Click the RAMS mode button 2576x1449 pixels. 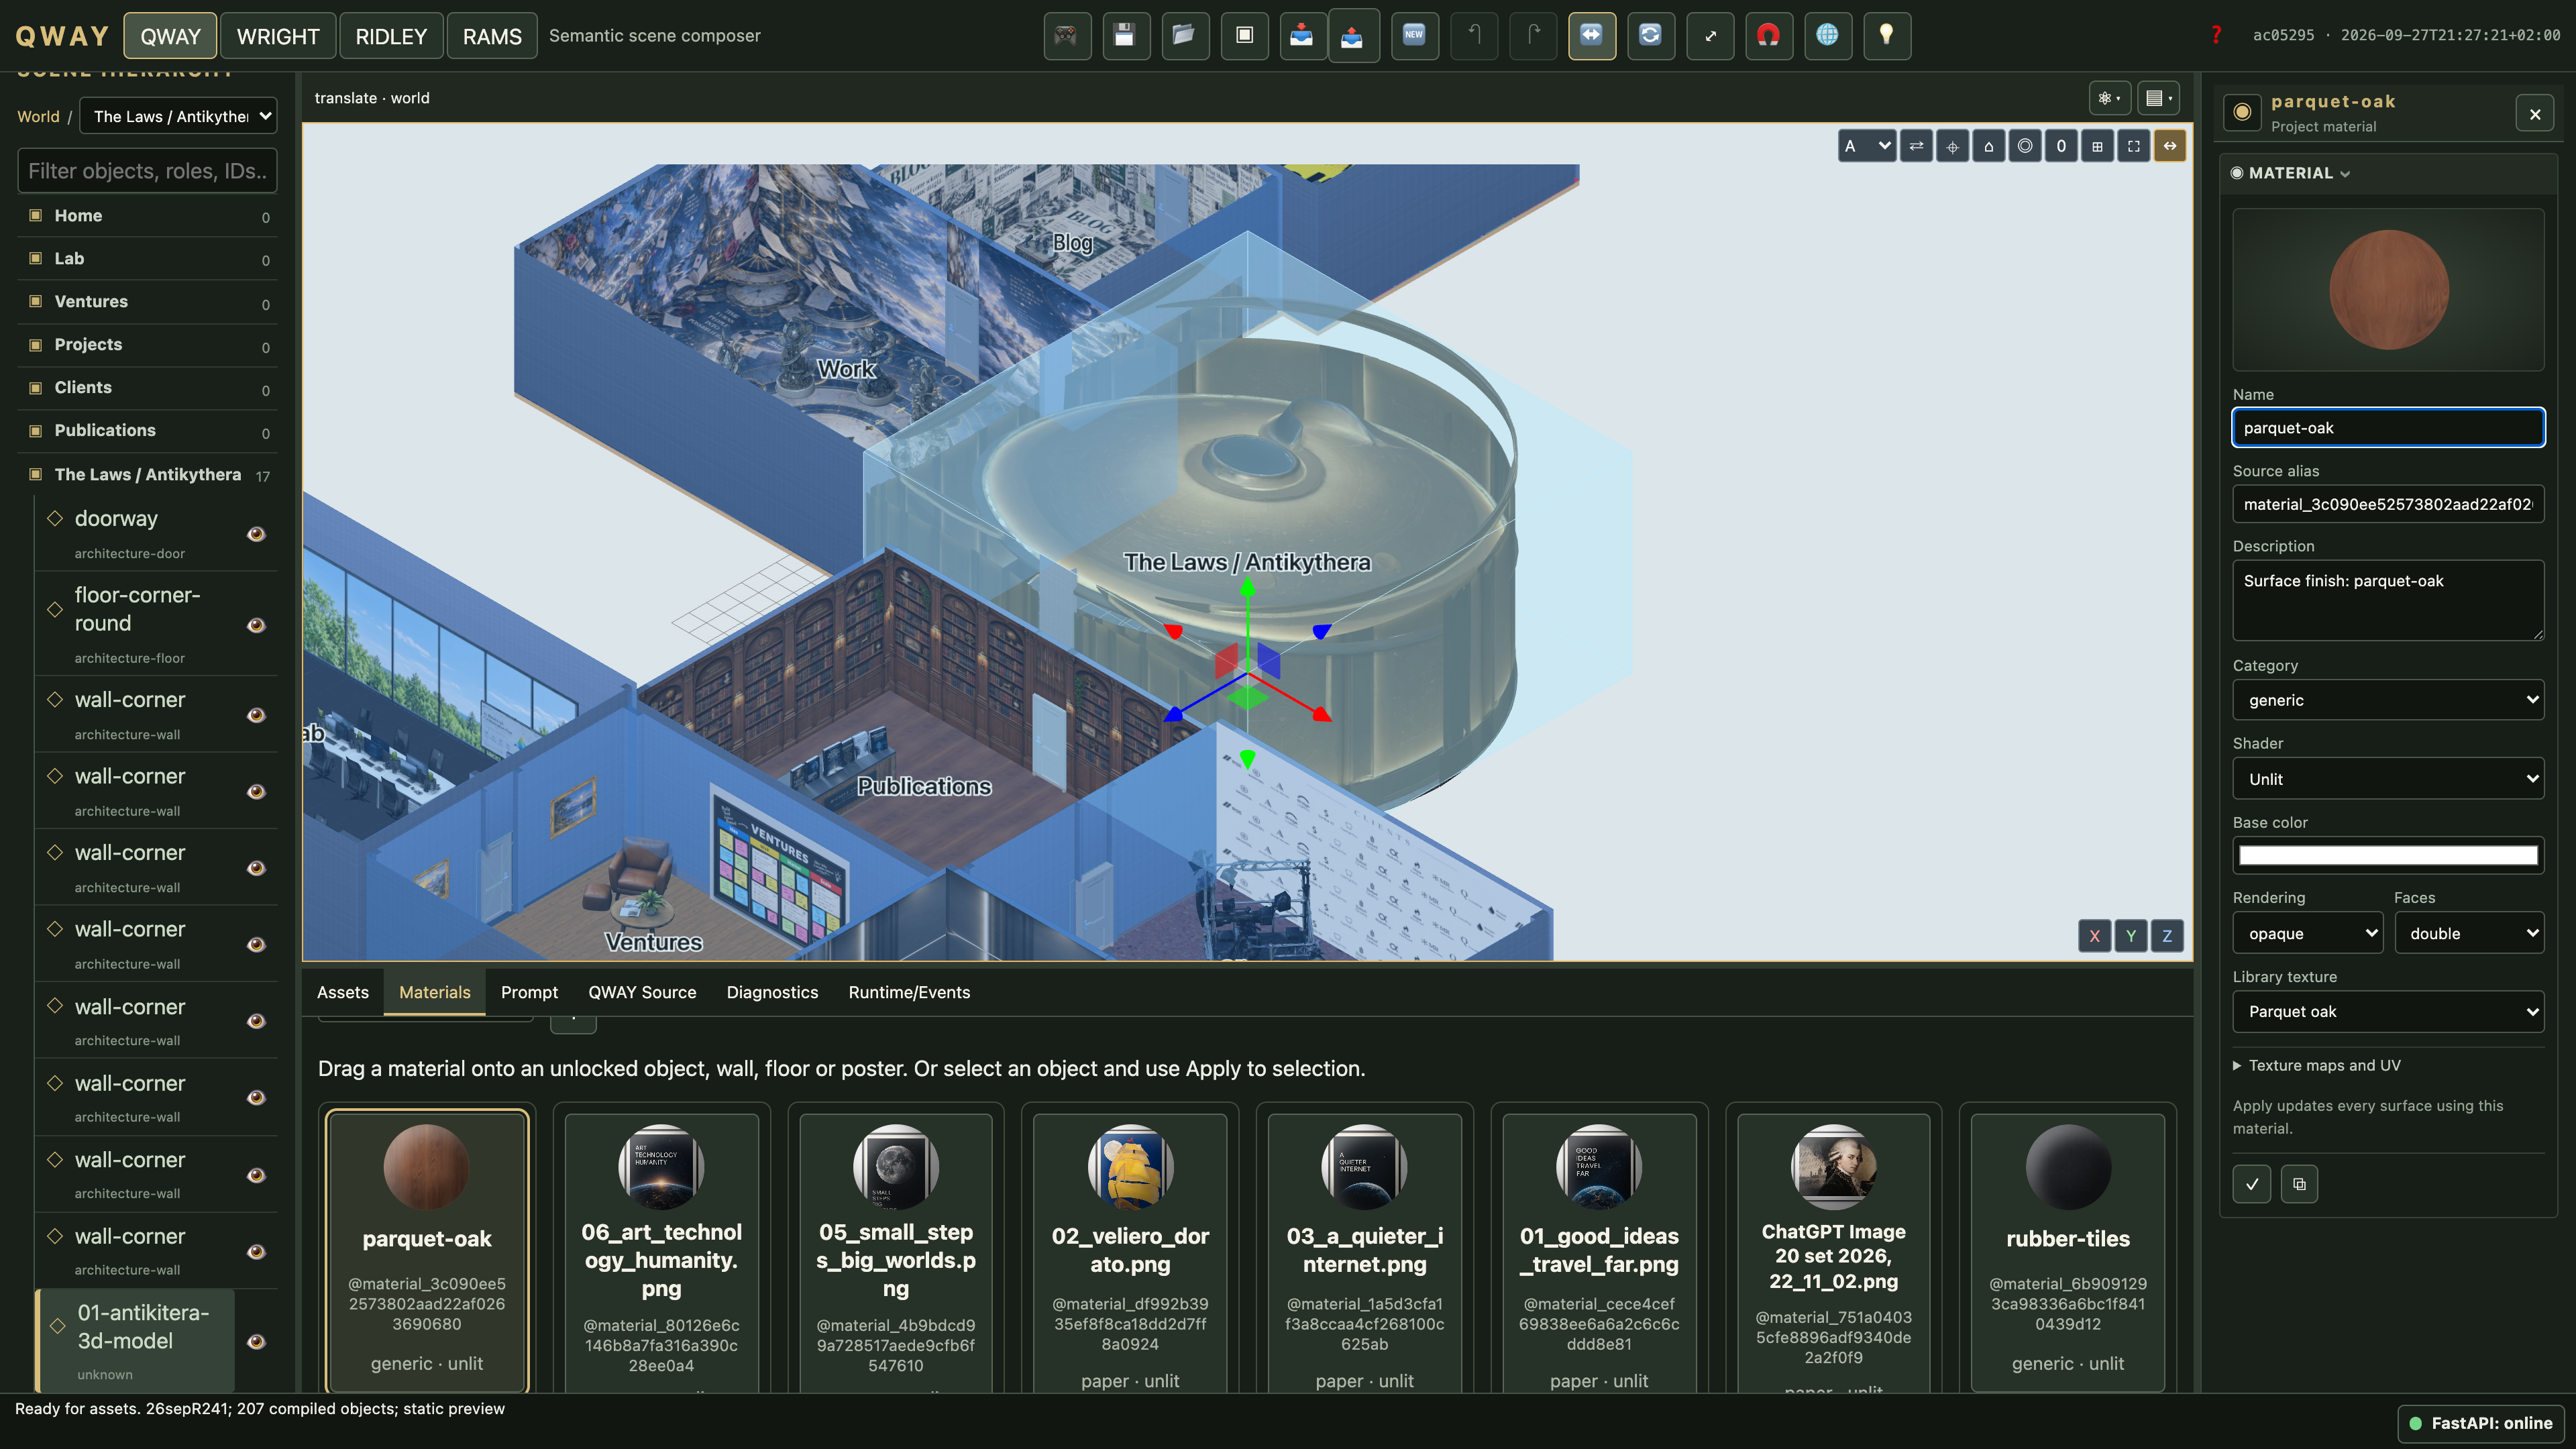pos(492,36)
